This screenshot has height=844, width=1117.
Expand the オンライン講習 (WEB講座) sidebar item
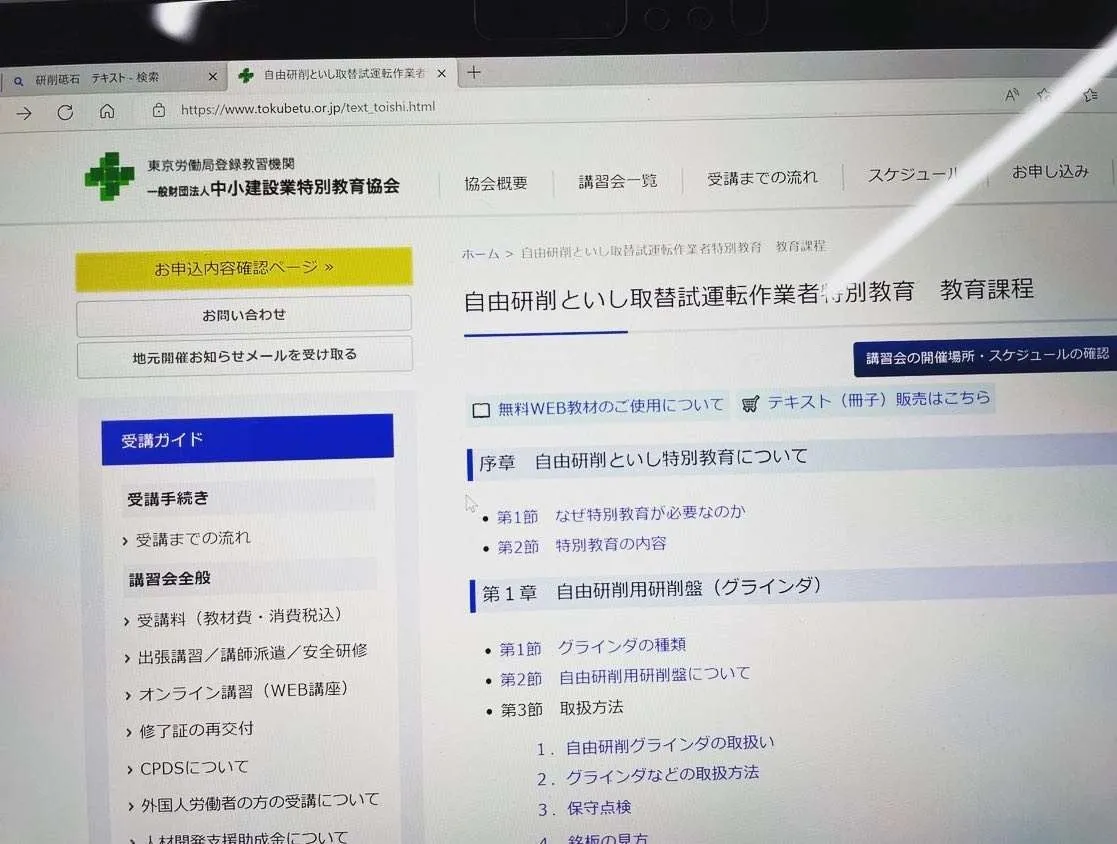point(243,691)
